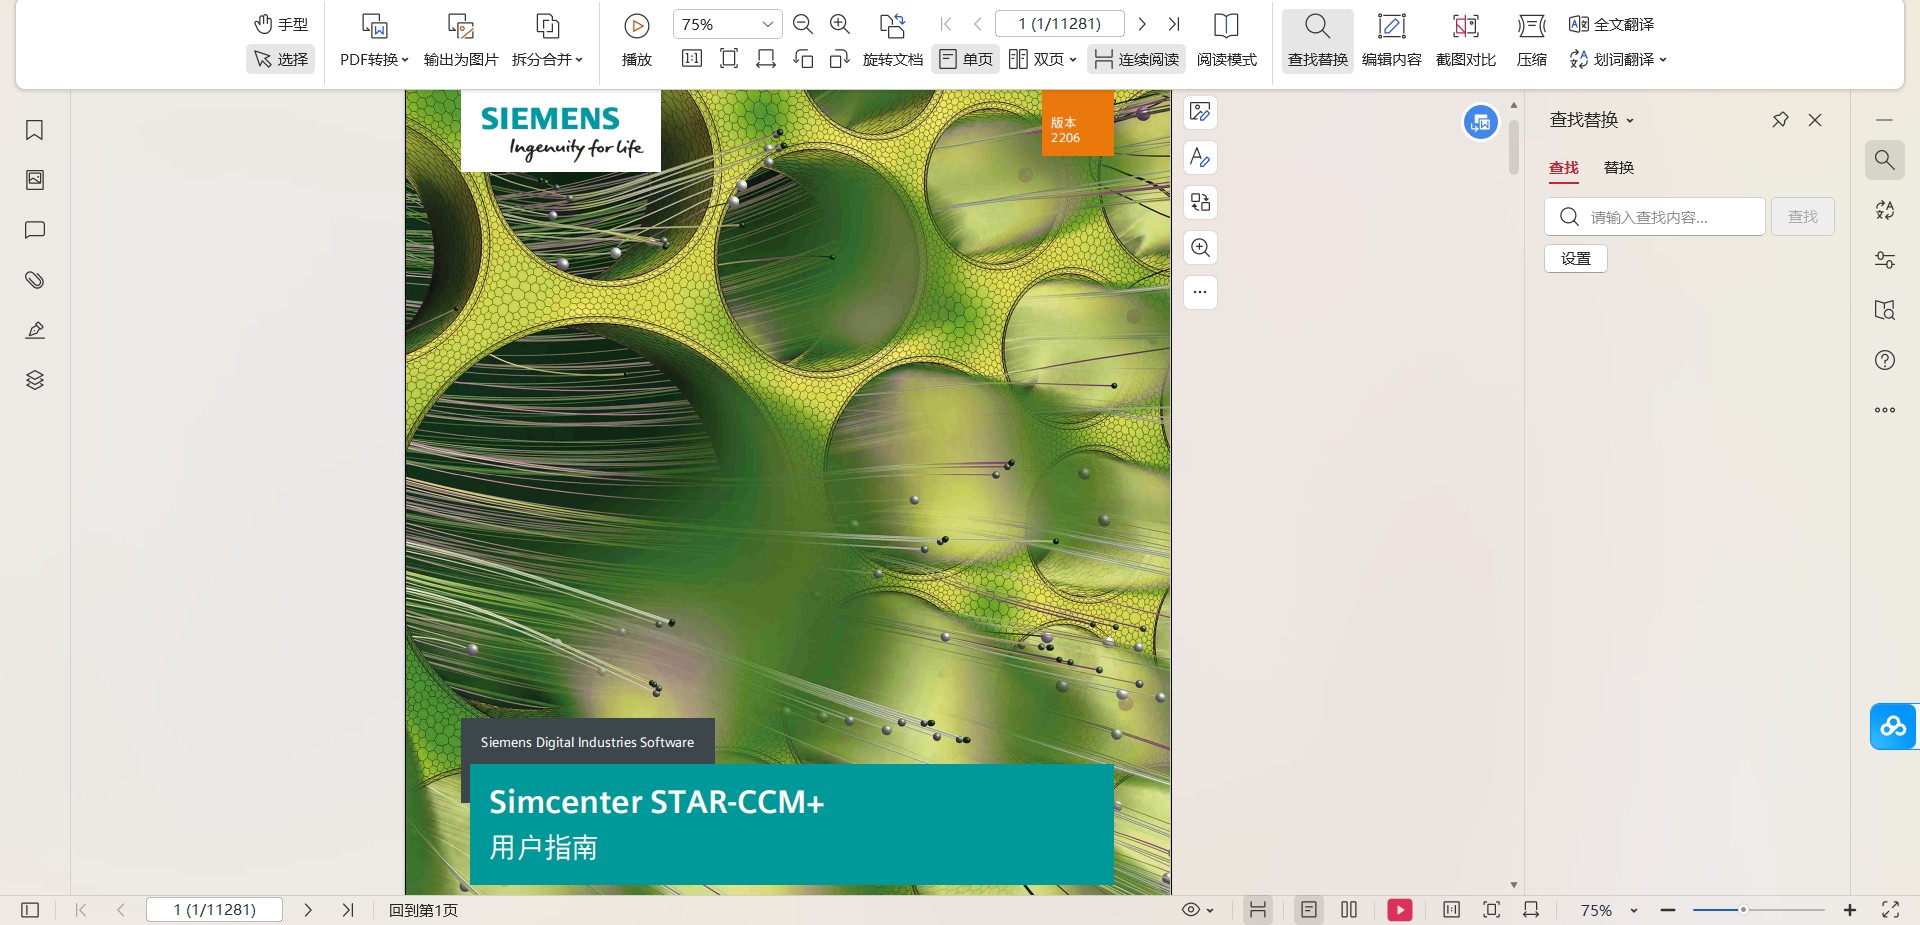Image resolution: width=1920 pixels, height=925 pixels.
Task: Click 回到第1页 in status bar
Action: 423,910
